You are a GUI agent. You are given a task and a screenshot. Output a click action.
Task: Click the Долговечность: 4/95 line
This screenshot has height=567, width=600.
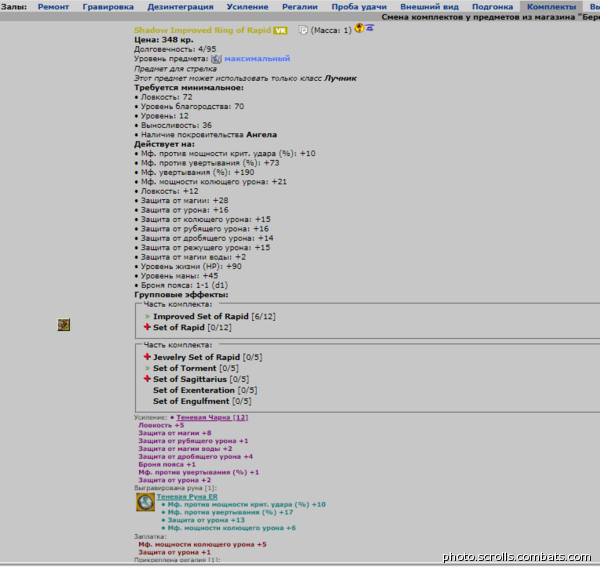click(x=175, y=49)
